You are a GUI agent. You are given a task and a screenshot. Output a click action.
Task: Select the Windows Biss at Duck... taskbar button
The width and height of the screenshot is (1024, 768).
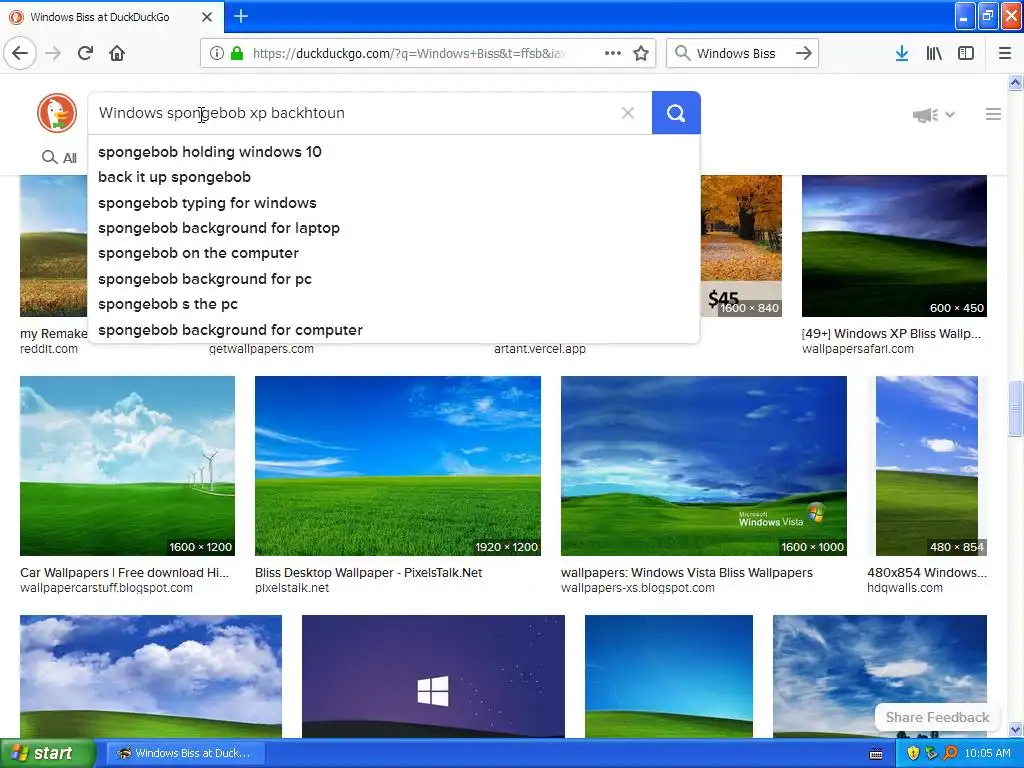184,753
